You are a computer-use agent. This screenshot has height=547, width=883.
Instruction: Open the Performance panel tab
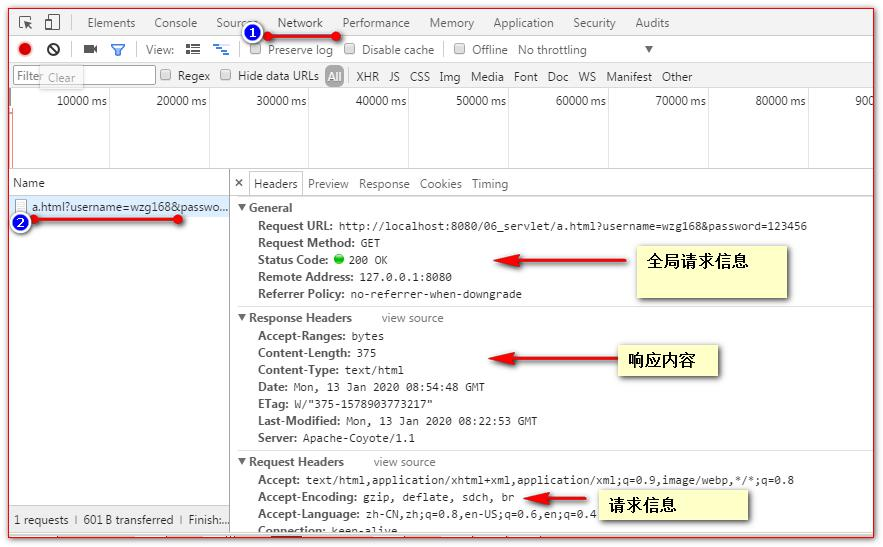[376, 23]
